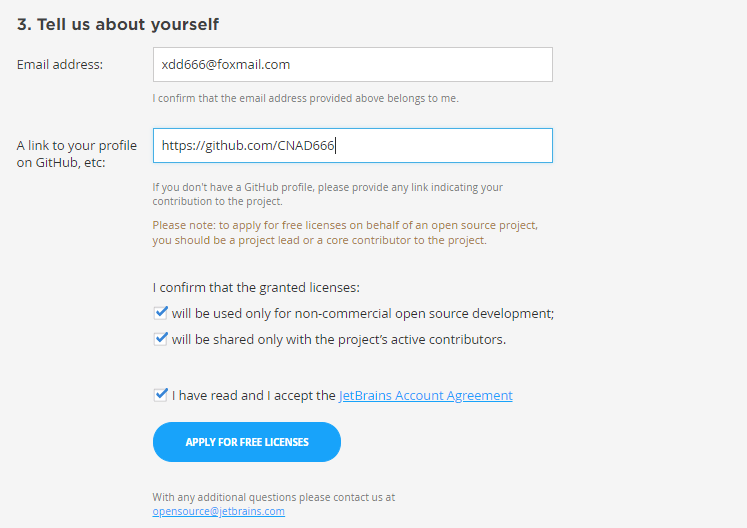
Task: Click the 'If you don't have a GitHub profile' hint
Action: click(x=327, y=194)
